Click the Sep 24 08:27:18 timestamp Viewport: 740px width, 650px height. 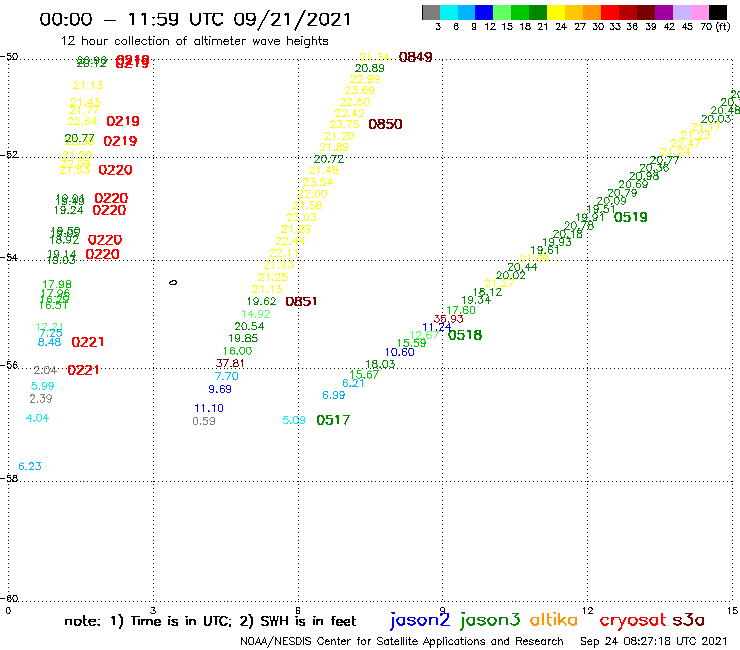[654, 641]
